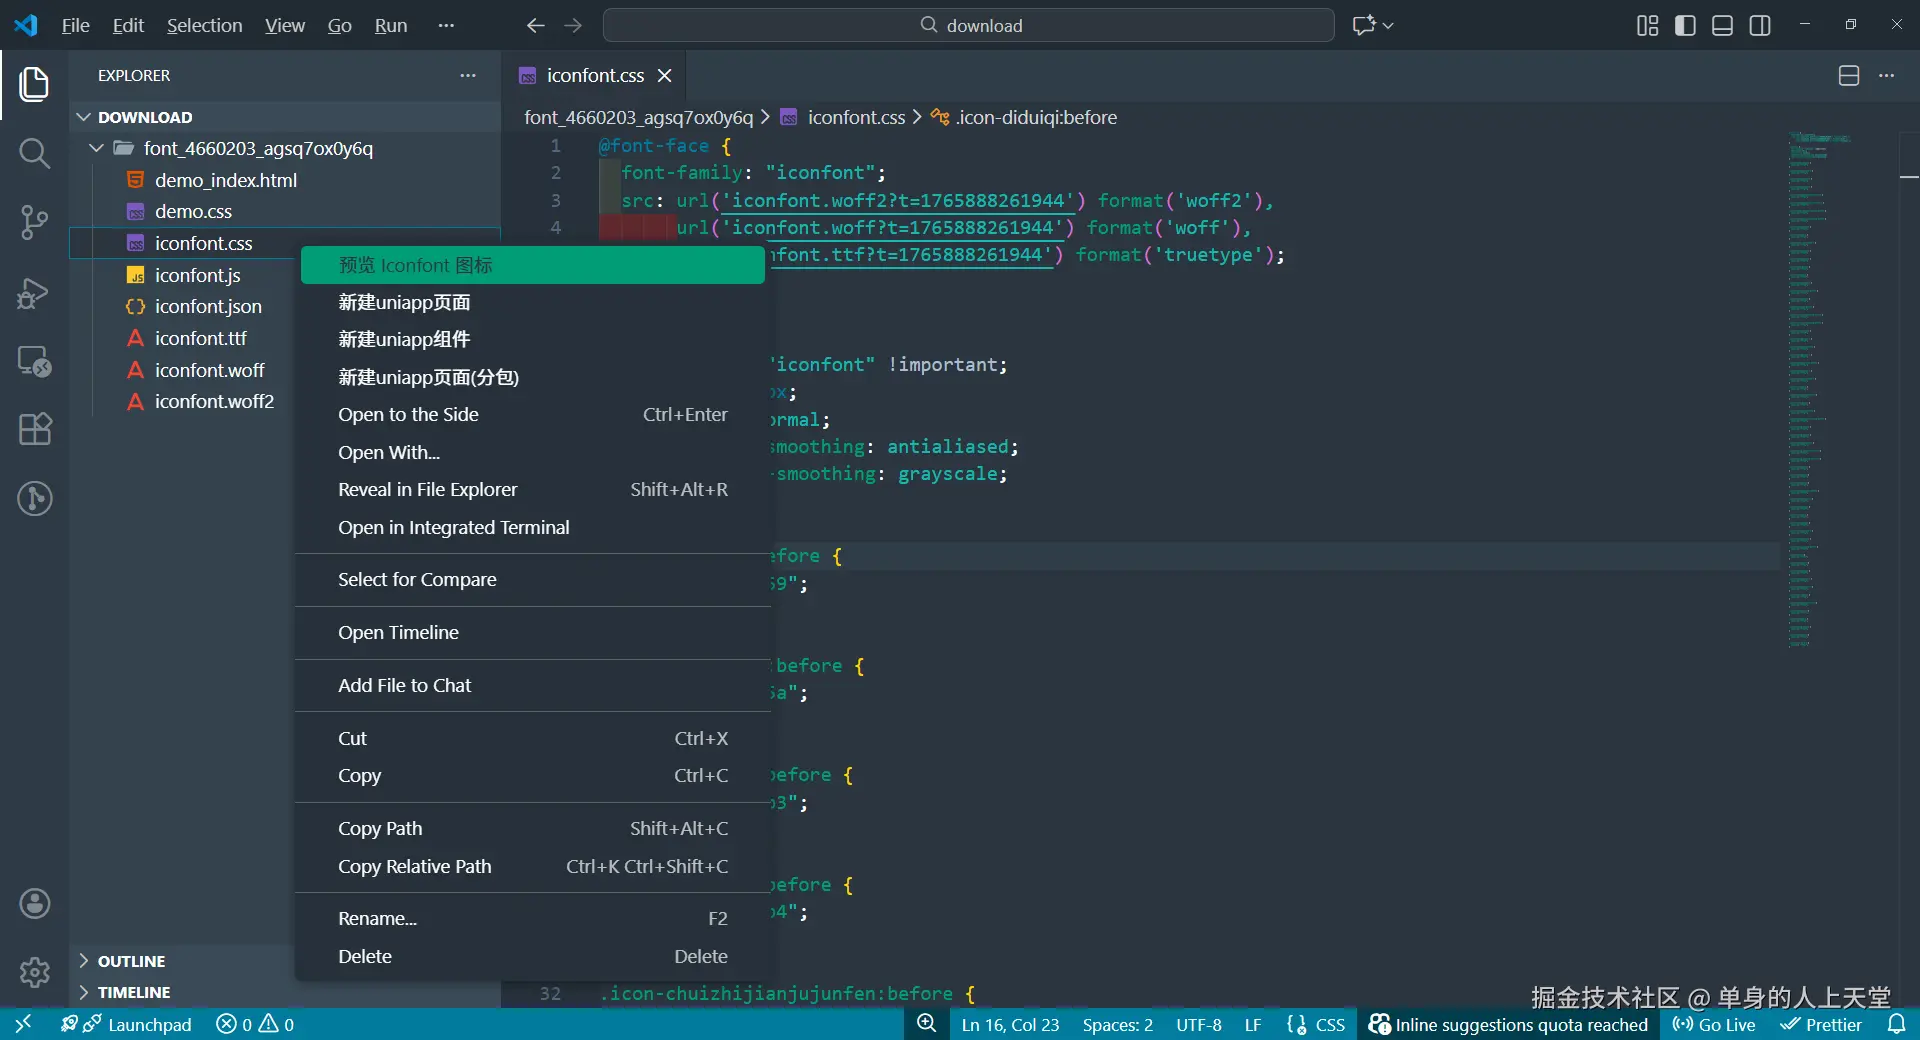Open the Search view in activity bar
The width and height of the screenshot is (1920, 1040).
(34, 153)
